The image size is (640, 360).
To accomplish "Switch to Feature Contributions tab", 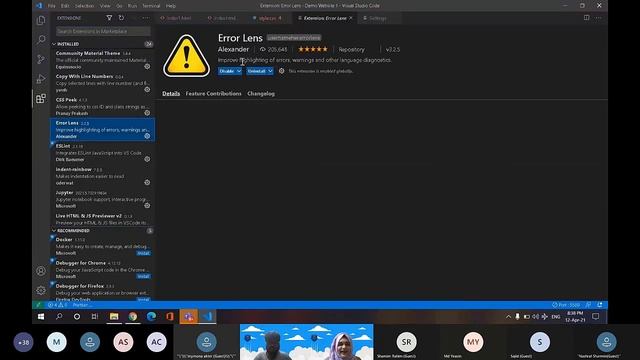I will [213, 93].
